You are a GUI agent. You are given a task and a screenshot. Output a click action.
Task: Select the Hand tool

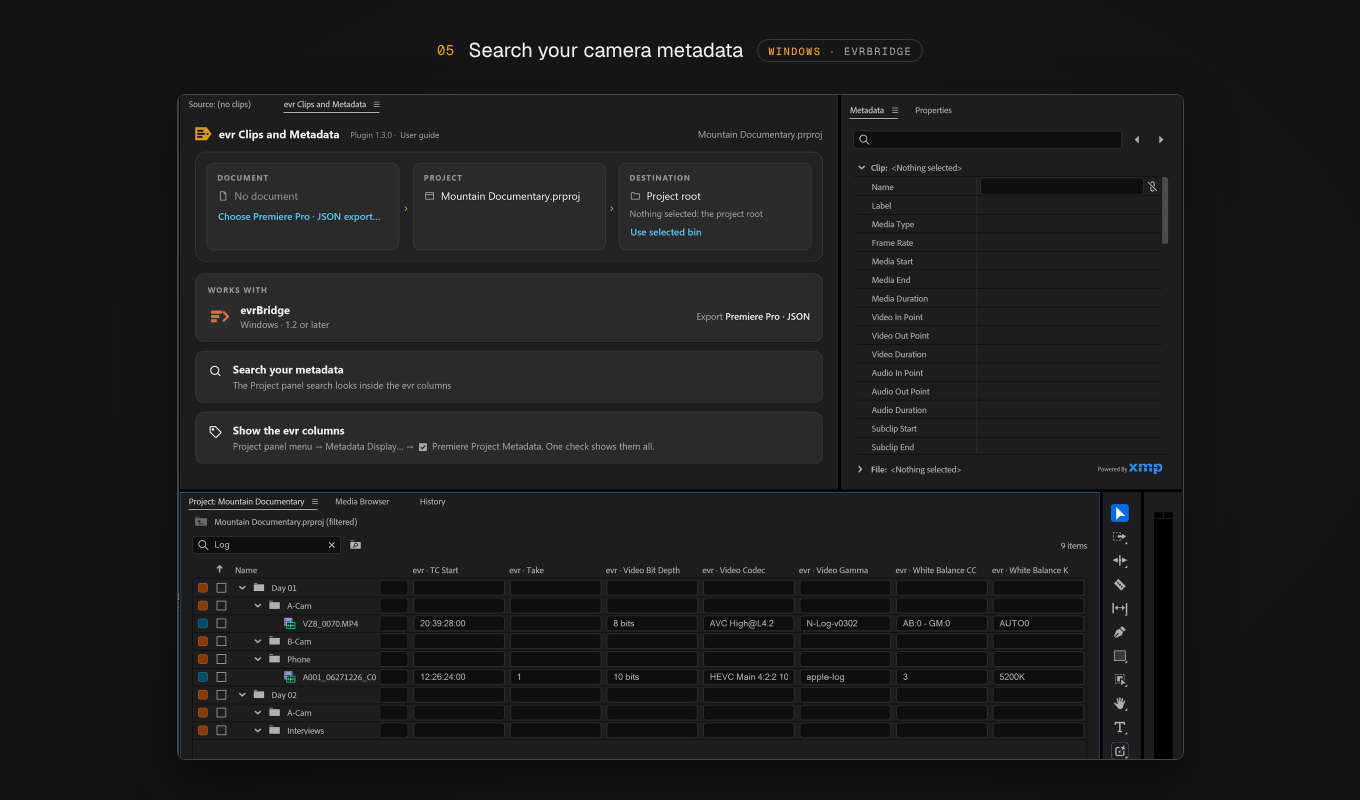tap(1120, 704)
